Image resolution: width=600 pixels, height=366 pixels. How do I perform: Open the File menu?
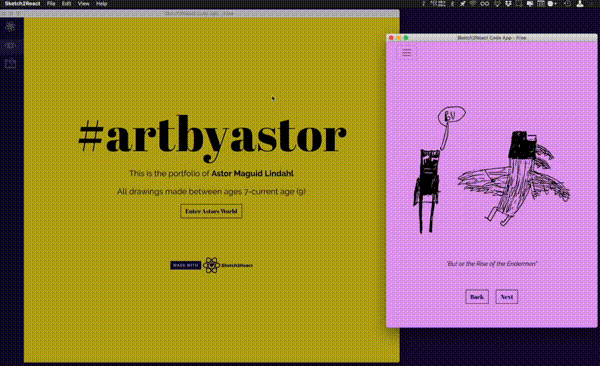click(51, 3)
